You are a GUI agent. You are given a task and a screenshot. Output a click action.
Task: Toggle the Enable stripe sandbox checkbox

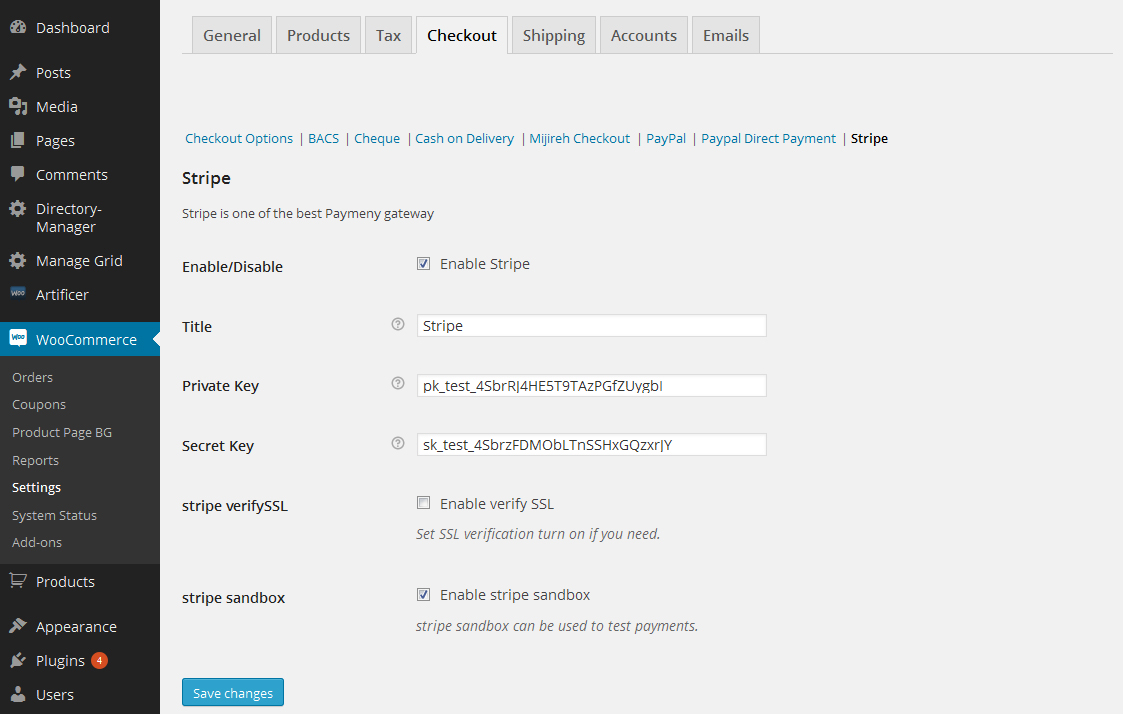point(424,594)
